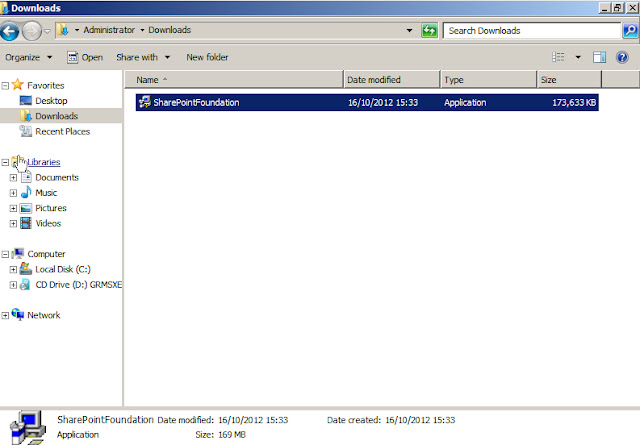The width and height of the screenshot is (640, 445).
Task: Click New folder
Action: (207, 58)
